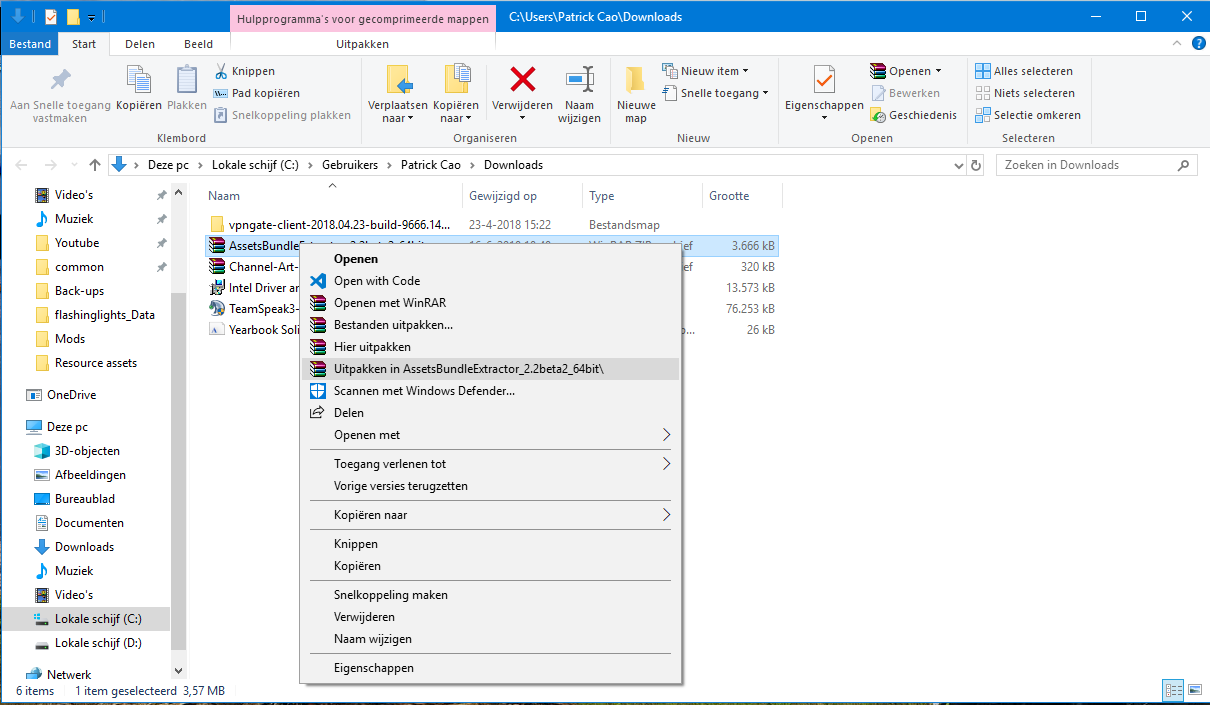
Task: Click Bewerken in Openen group
Action: (x=905, y=93)
